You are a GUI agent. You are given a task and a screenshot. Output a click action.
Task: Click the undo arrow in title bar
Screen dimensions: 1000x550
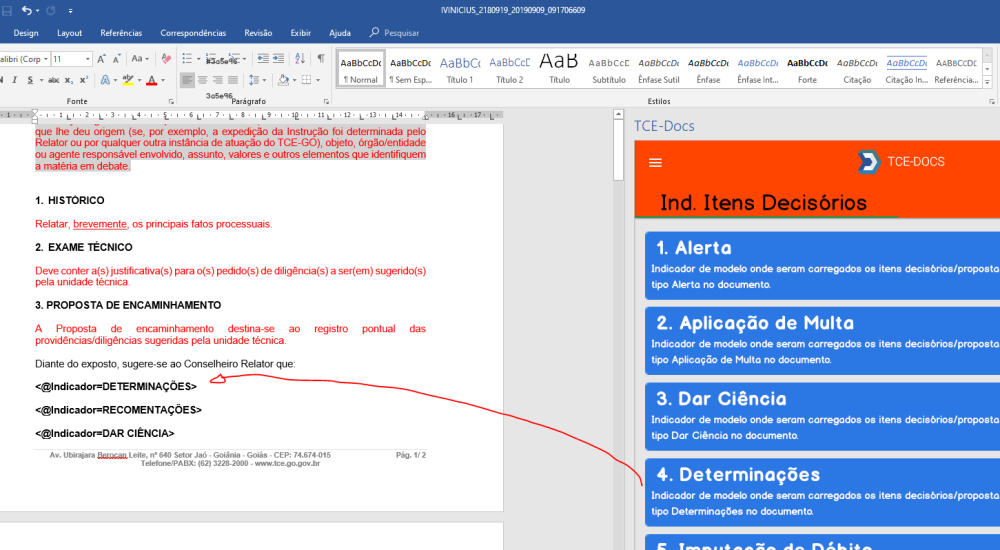point(27,10)
